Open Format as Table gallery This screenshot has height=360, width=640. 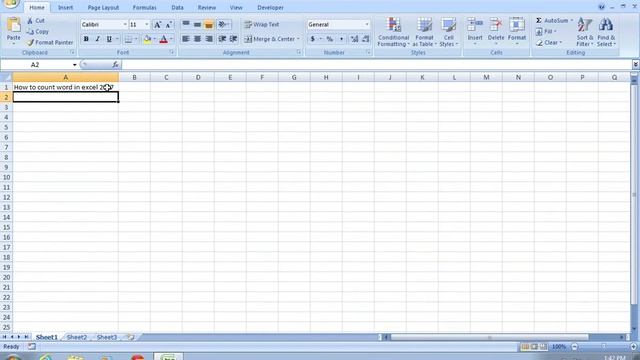pyautogui.click(x=424, y=32)
